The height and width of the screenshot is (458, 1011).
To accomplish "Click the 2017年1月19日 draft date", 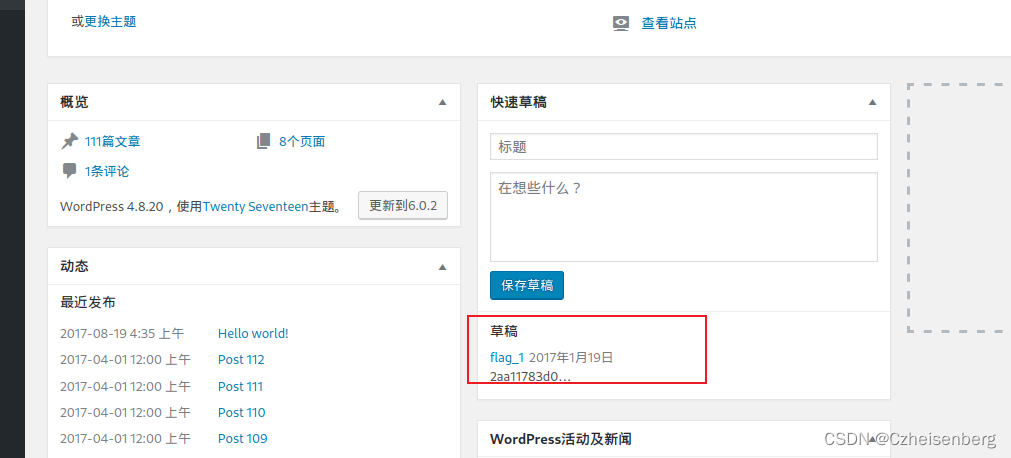I will tap(571, 358).
